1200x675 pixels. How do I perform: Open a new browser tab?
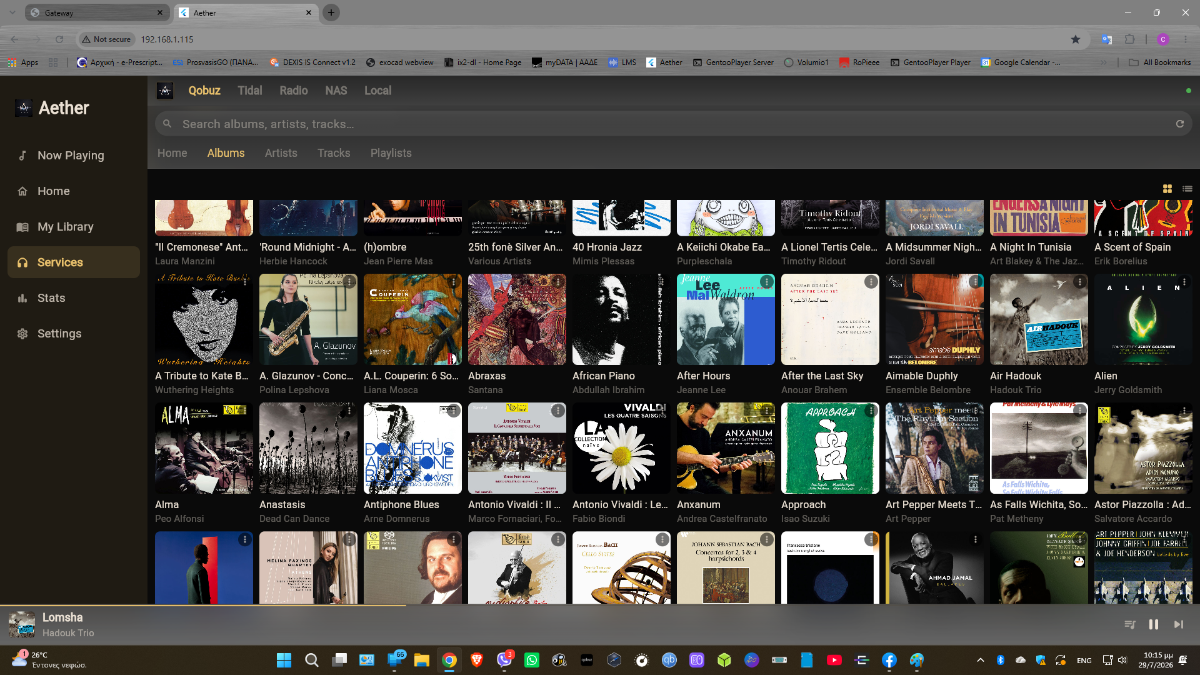pyautogui.click(x=331, y=13)
